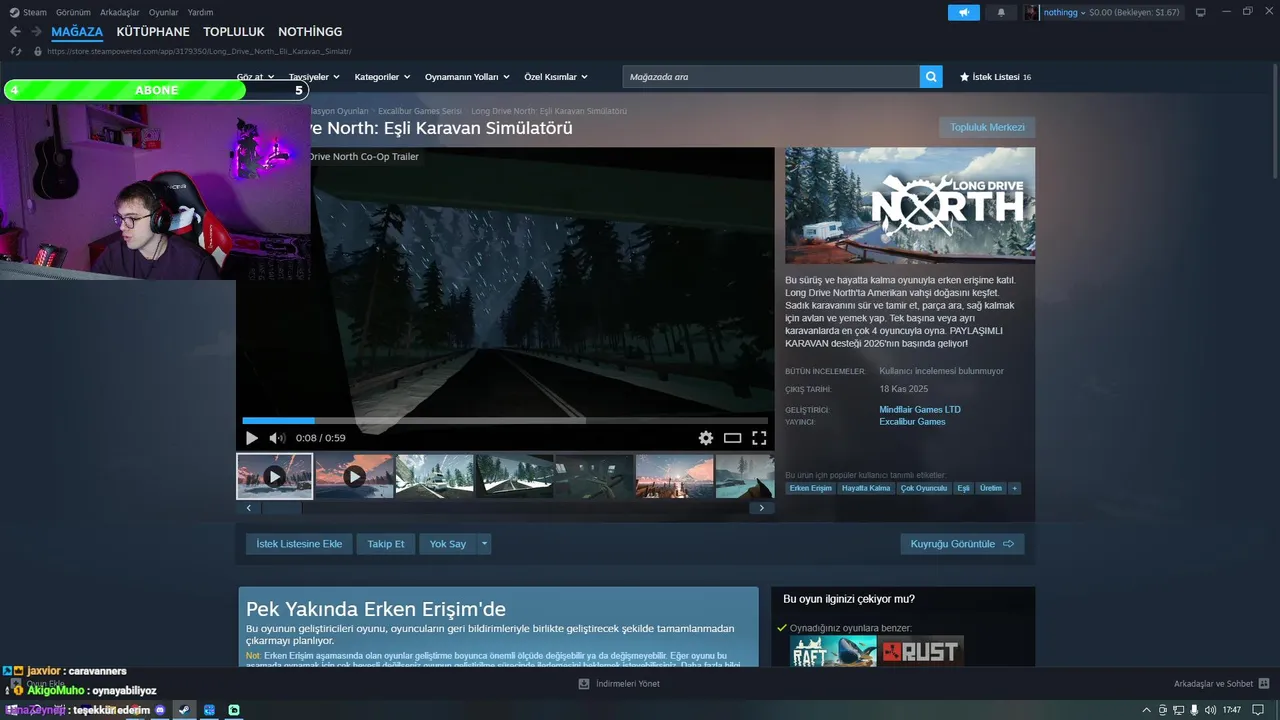The height and width of the screenshot is (720, 1280).
Task: Click Kuyruğu Görüntüle button
Action: 962,544
